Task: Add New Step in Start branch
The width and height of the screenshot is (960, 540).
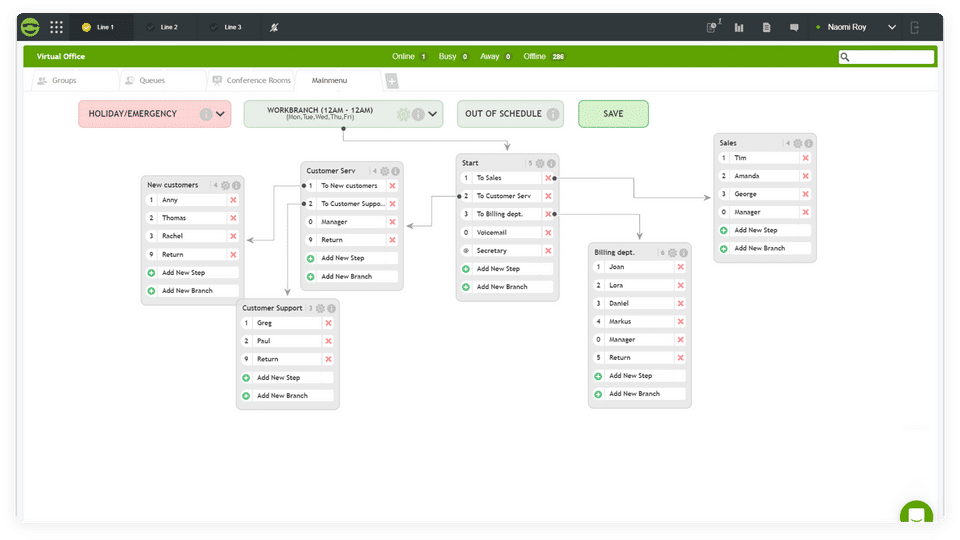Action: pos(508,269)
